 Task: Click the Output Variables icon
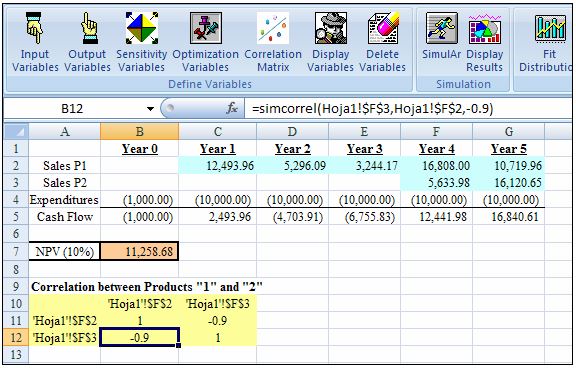(87, 42)
